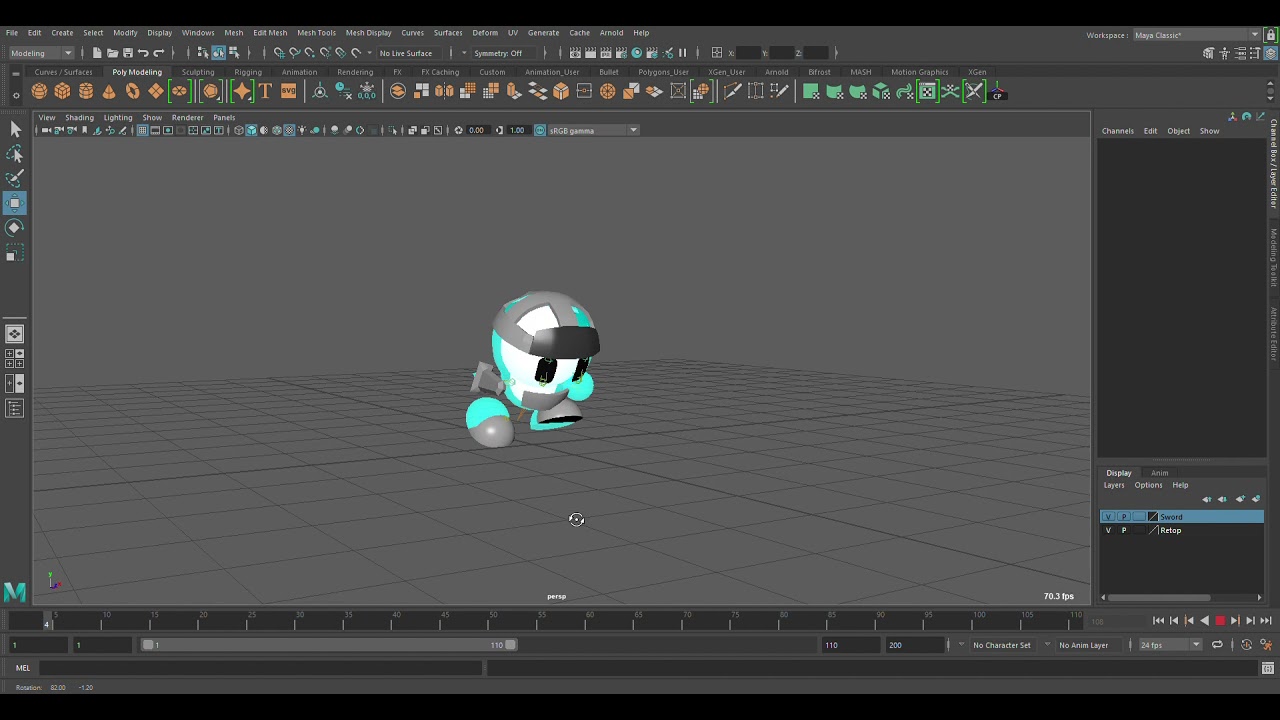This screenshot has height=720, width=1280.
Task: Toggle playback P on the Retop layer
Action: tap(1124, 530)
